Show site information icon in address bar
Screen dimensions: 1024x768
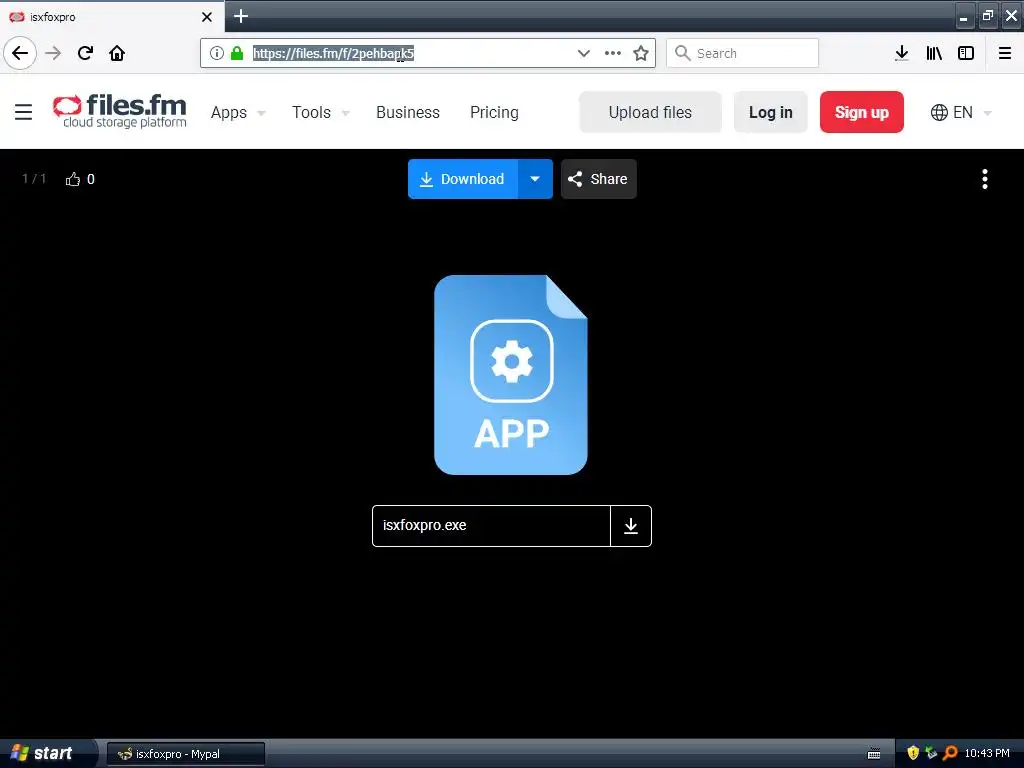217,53
